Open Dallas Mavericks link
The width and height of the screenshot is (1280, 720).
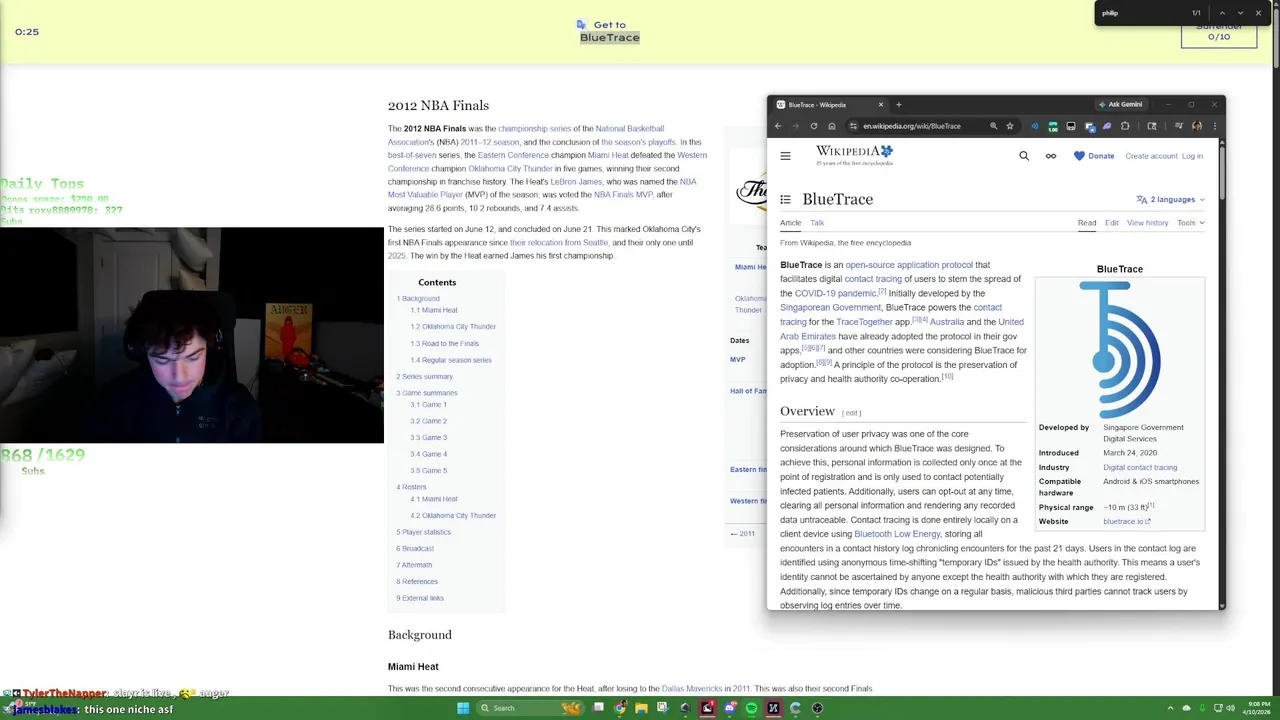point(692,689)
